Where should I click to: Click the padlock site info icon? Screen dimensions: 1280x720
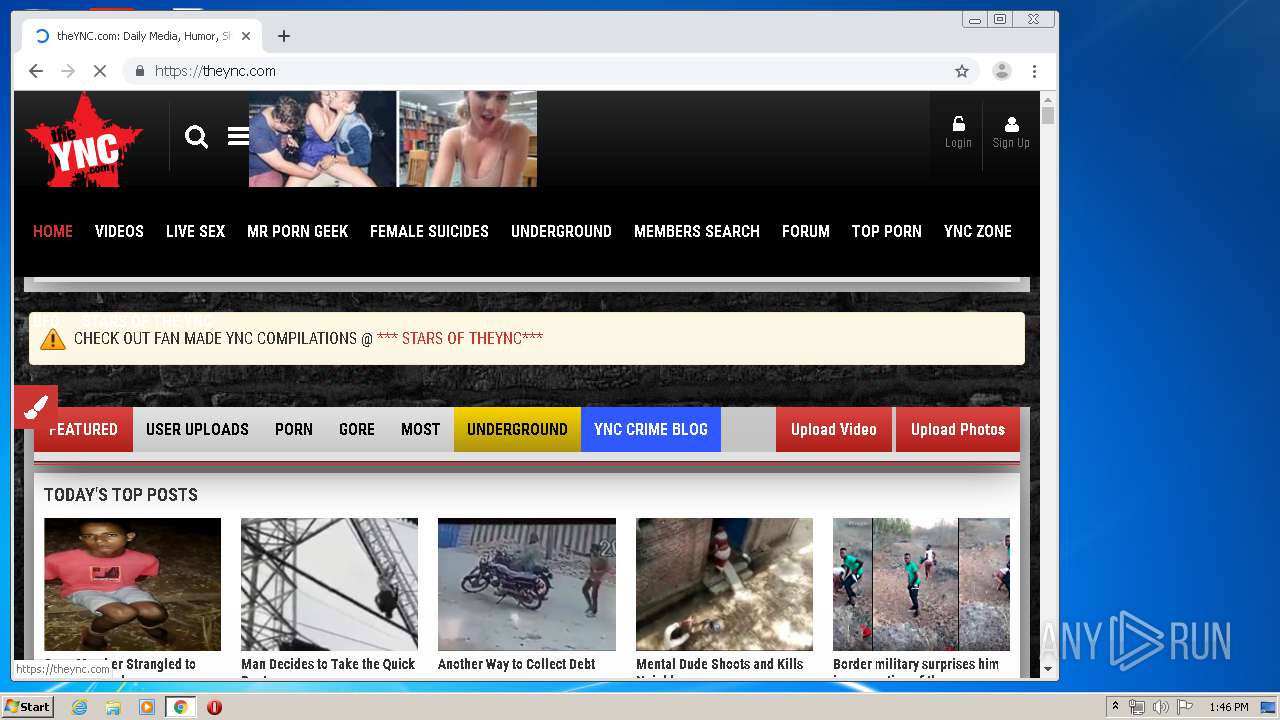[140, 71]
